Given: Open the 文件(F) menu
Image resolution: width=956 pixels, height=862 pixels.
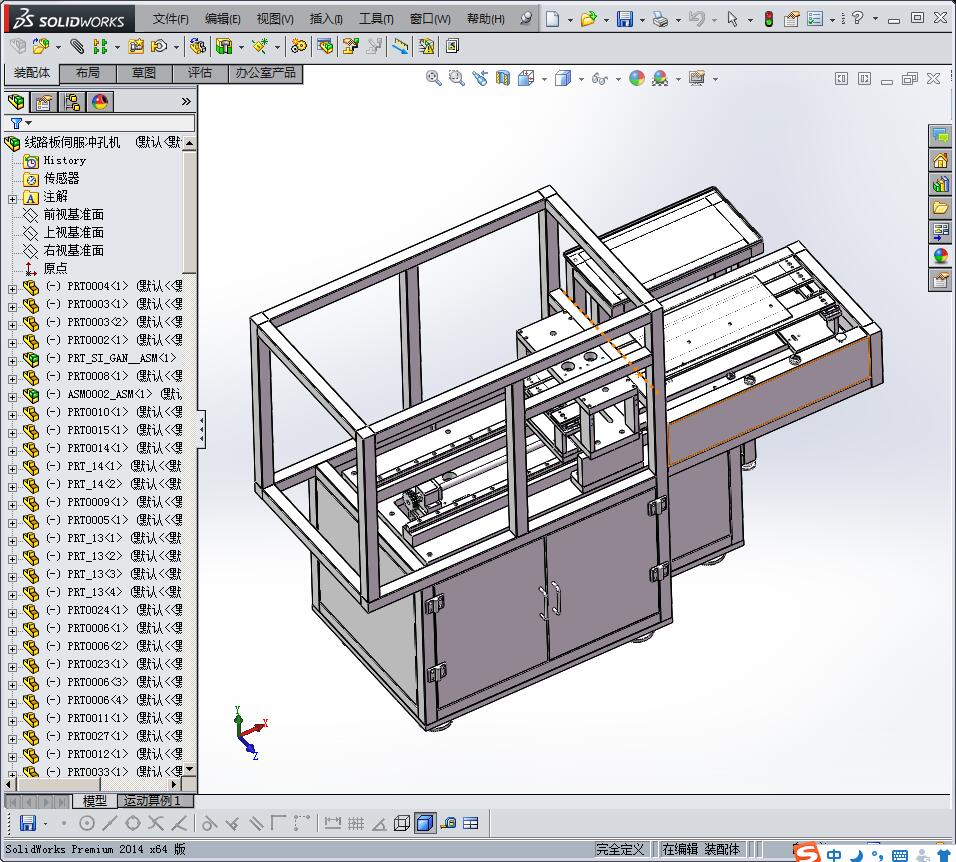Looking at the screenshot, I should pos(170,19).
